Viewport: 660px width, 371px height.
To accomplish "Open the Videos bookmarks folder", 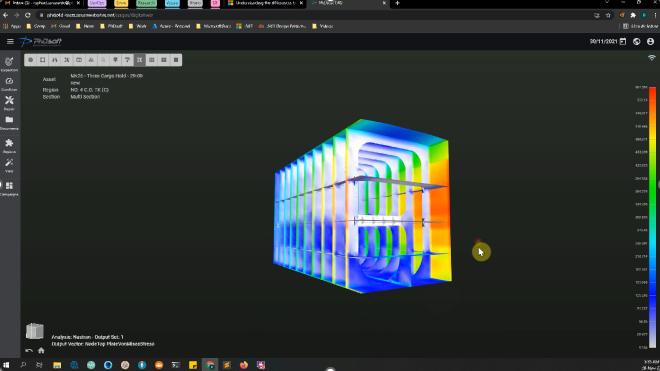I will [x=322, y=26].
